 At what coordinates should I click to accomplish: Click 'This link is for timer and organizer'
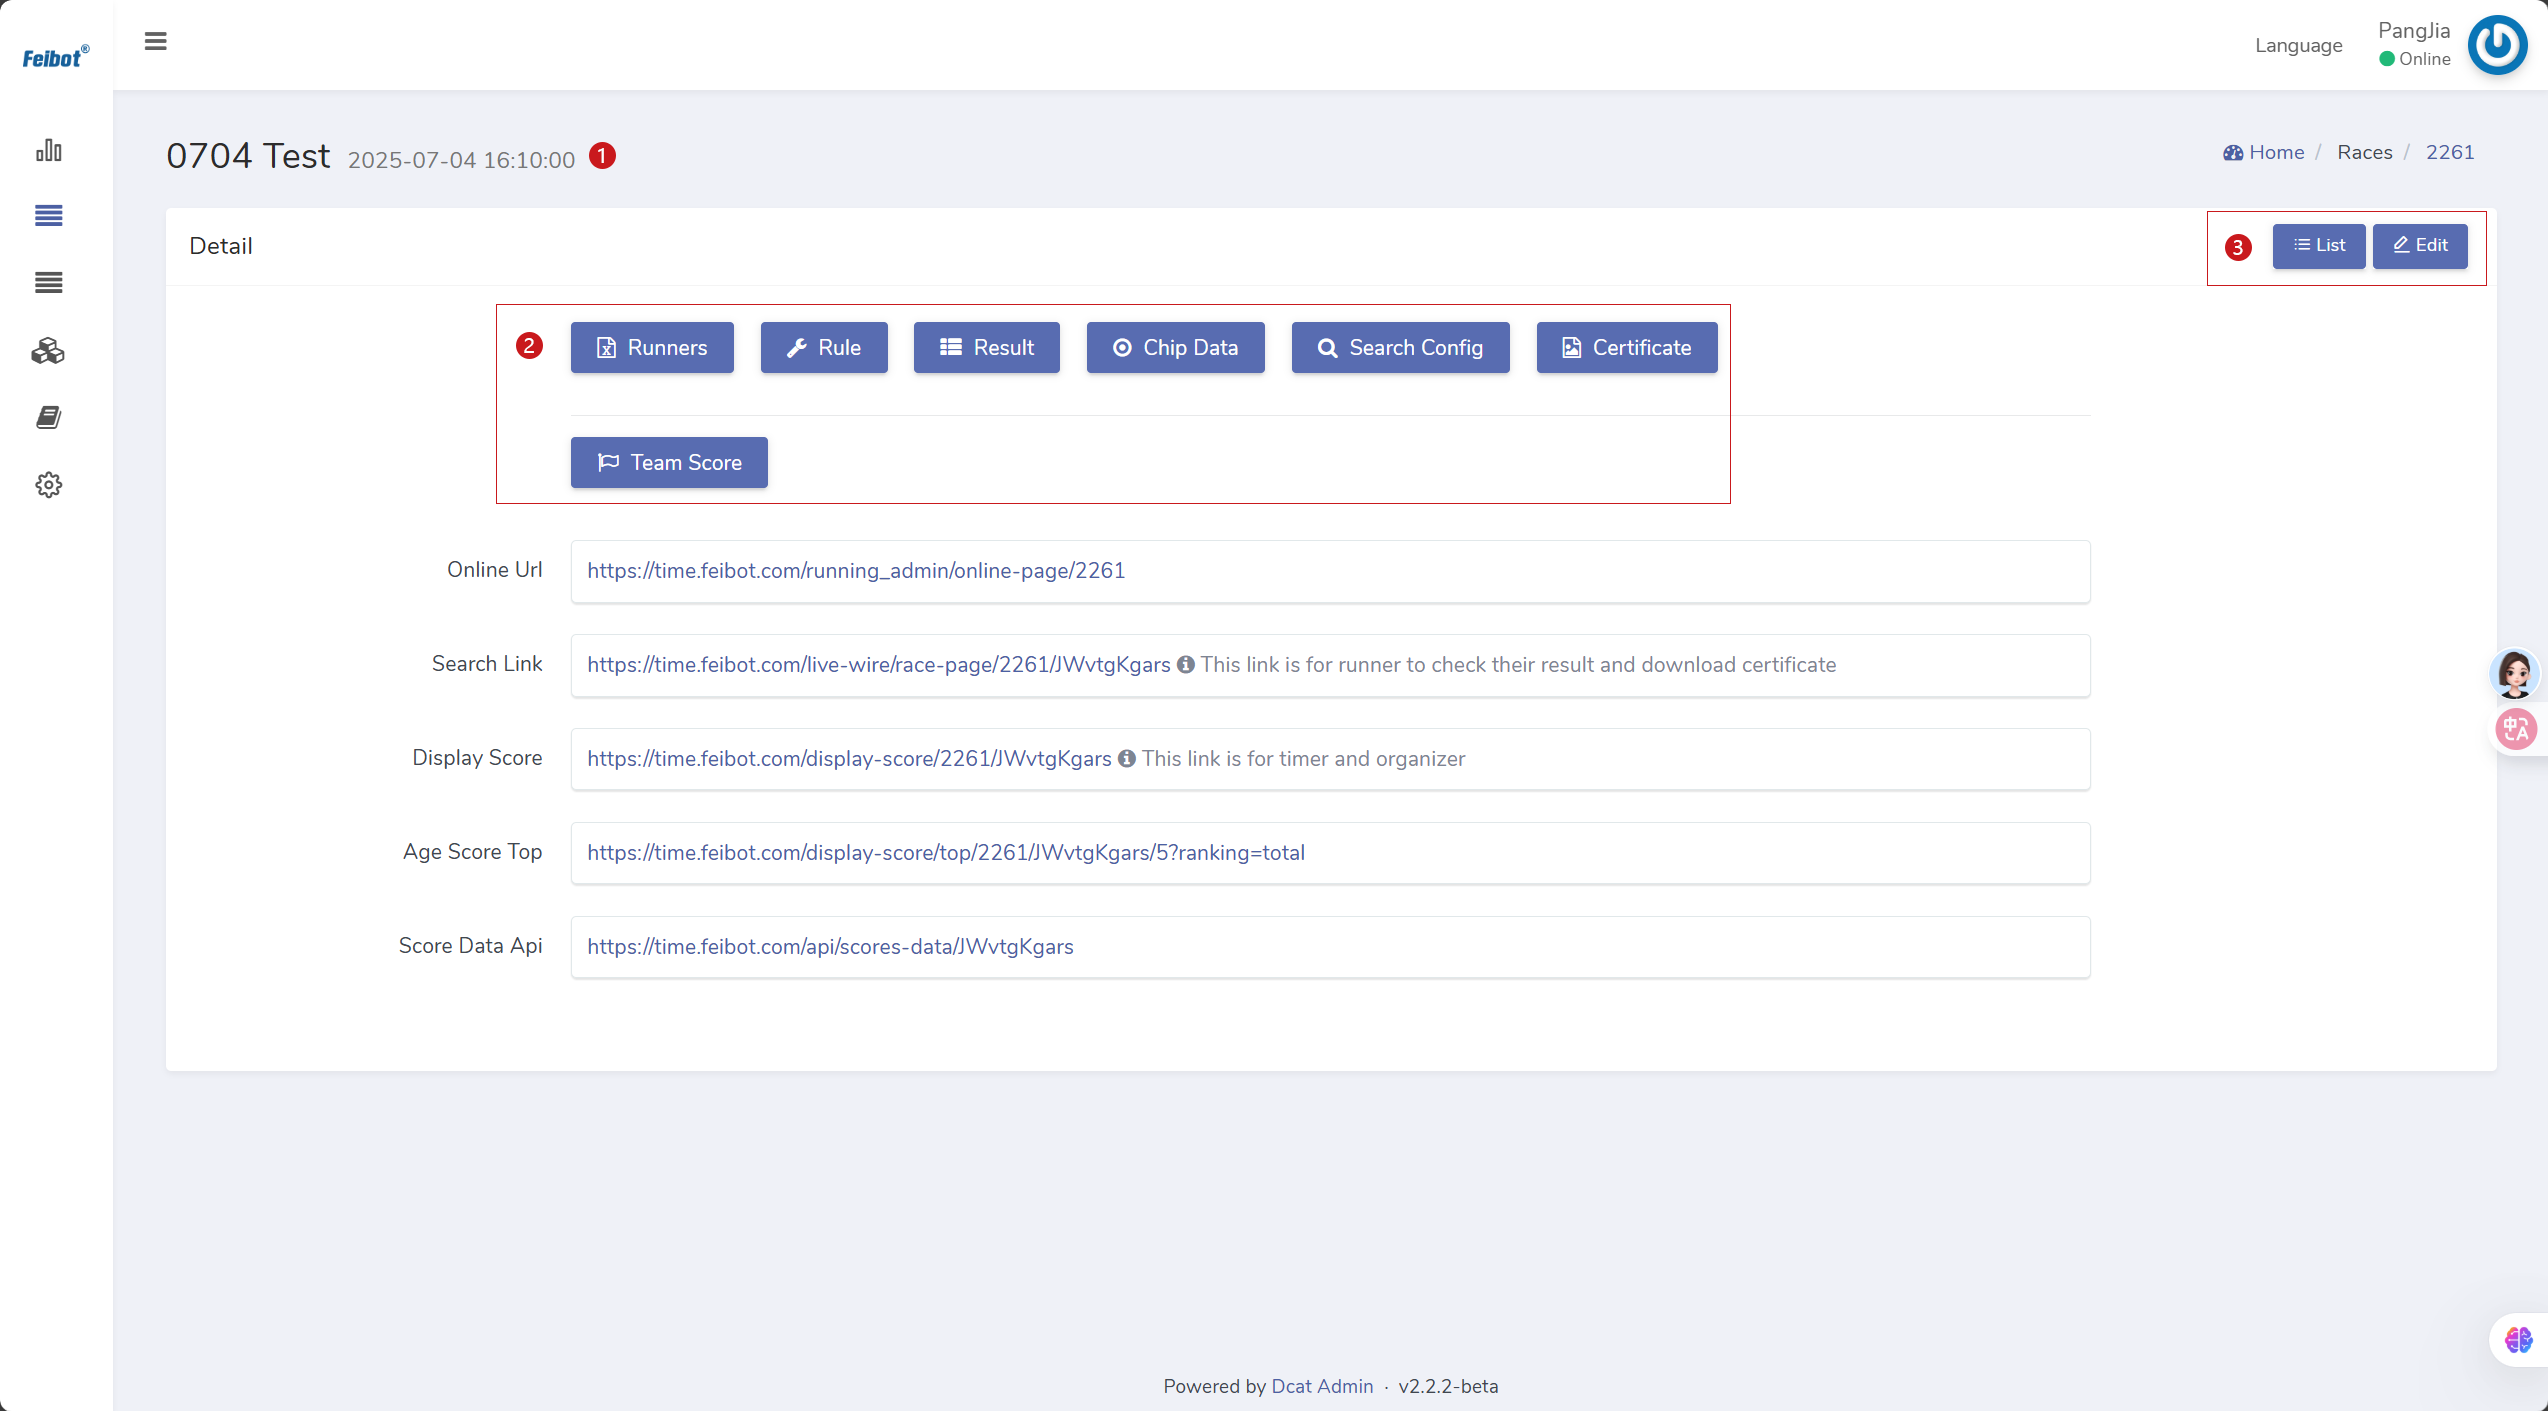point(1304,758)
